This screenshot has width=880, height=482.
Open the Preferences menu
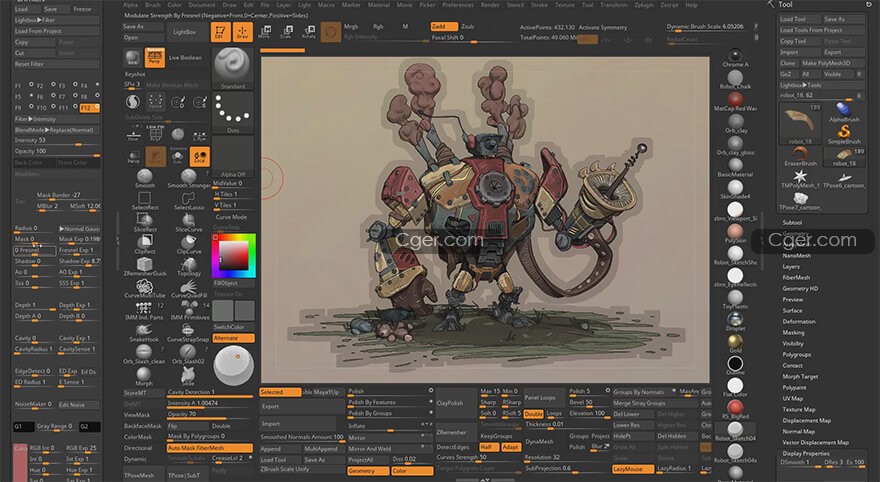(458, 5)
